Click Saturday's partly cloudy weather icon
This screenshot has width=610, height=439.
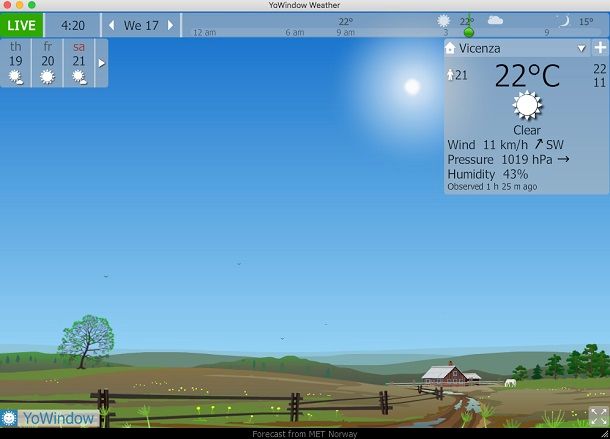[79, 77]
